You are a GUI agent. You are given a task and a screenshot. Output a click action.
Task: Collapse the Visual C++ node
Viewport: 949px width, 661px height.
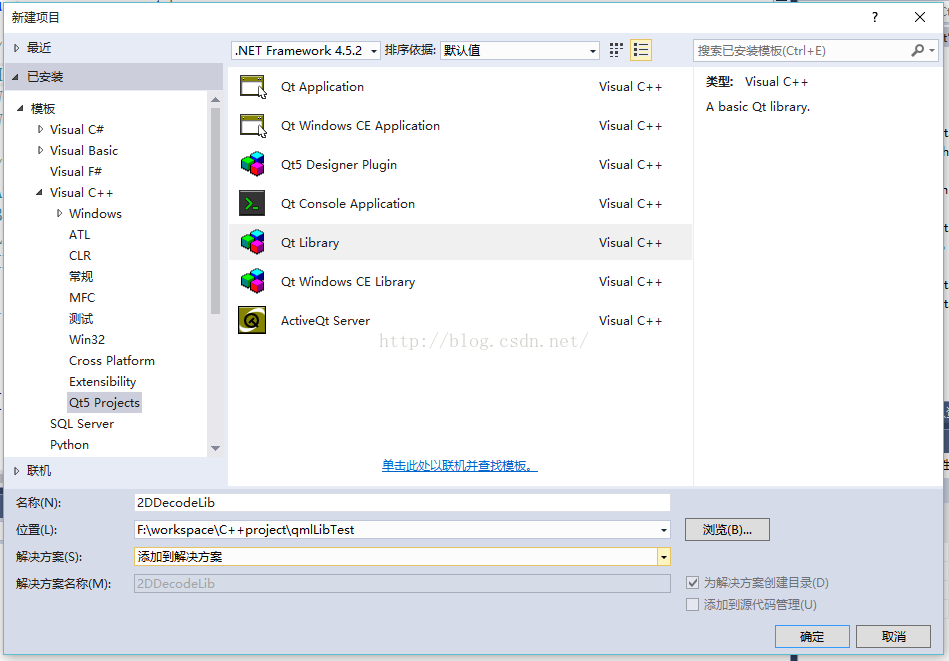(39, 192)
